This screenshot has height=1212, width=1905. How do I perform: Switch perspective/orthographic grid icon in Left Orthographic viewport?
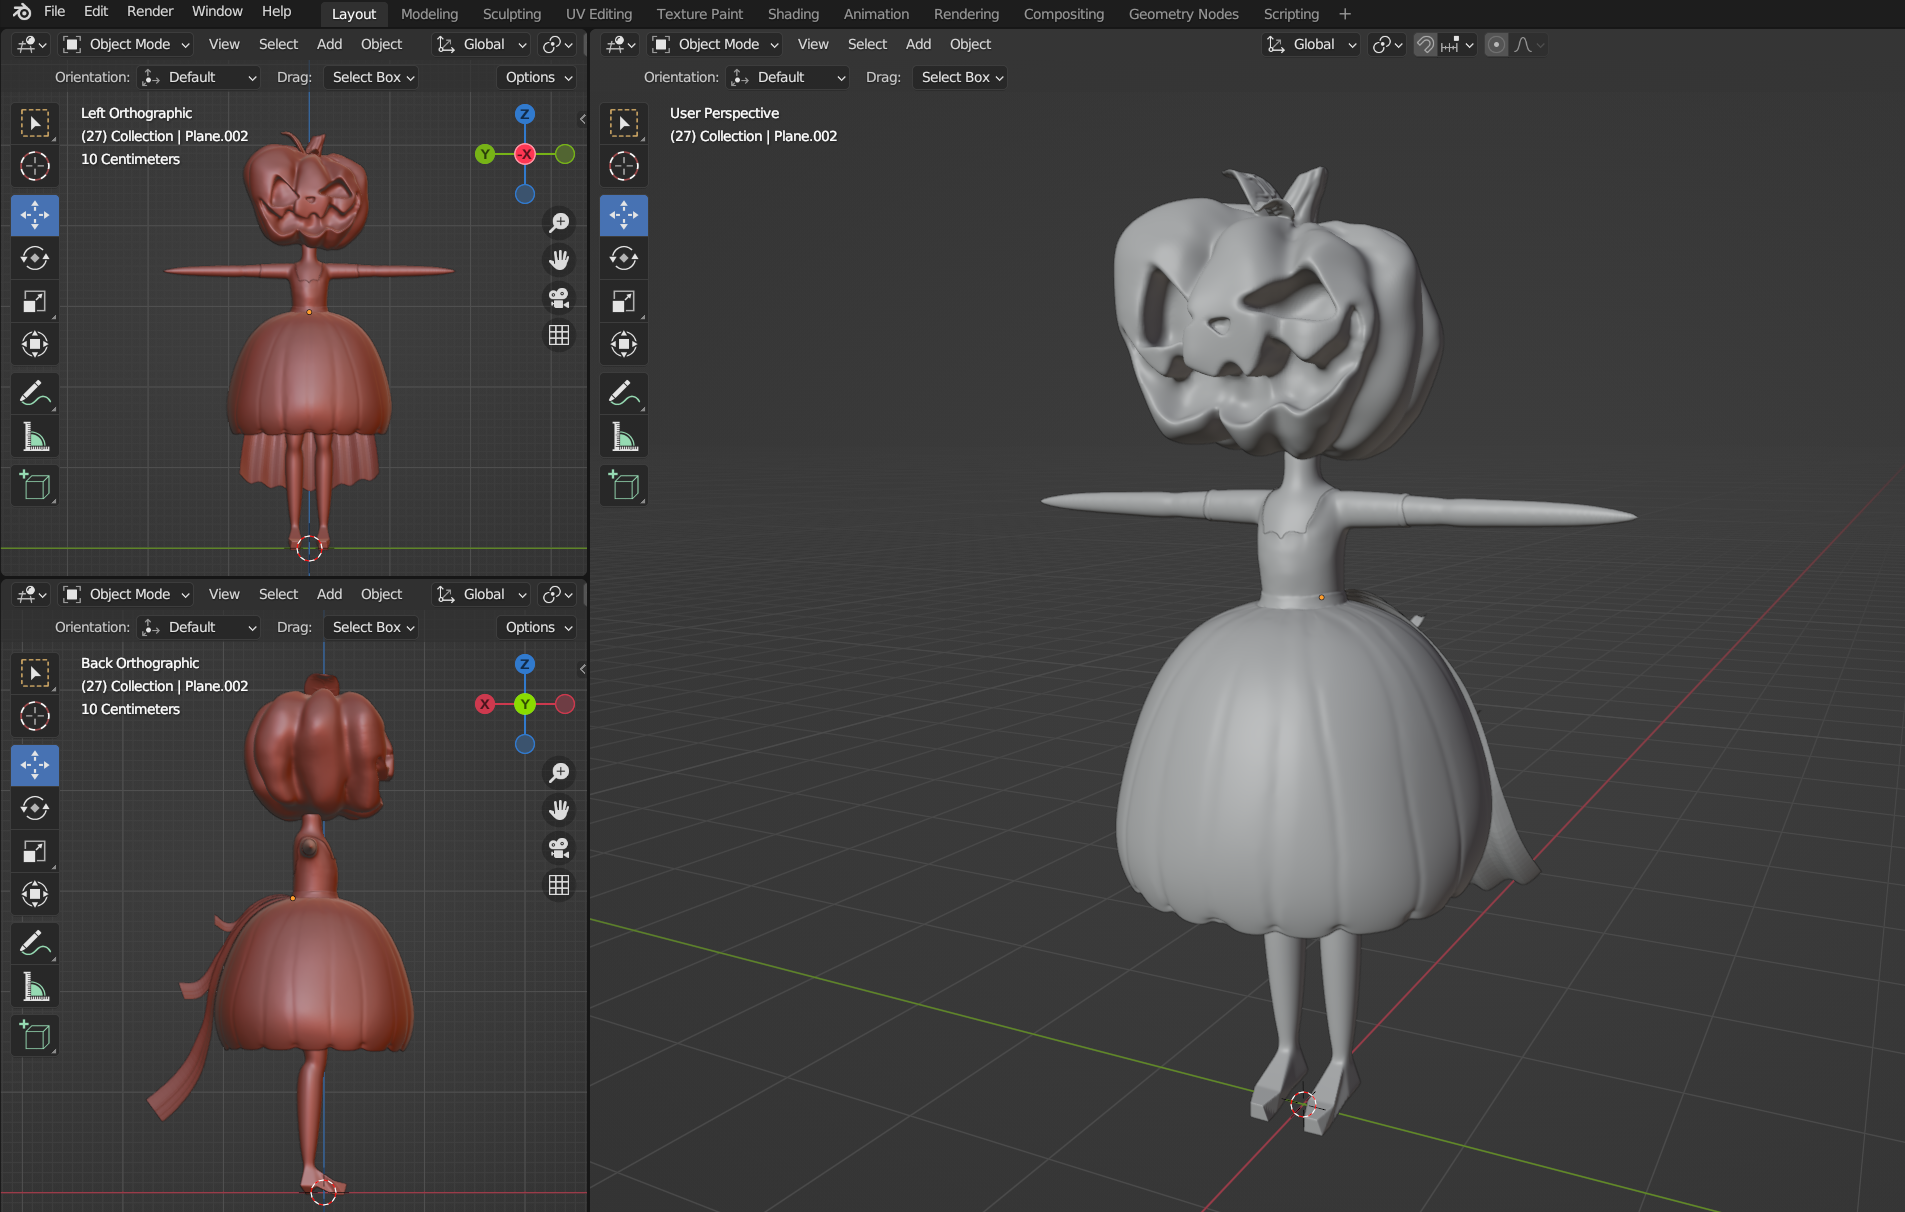coord(559,336)
